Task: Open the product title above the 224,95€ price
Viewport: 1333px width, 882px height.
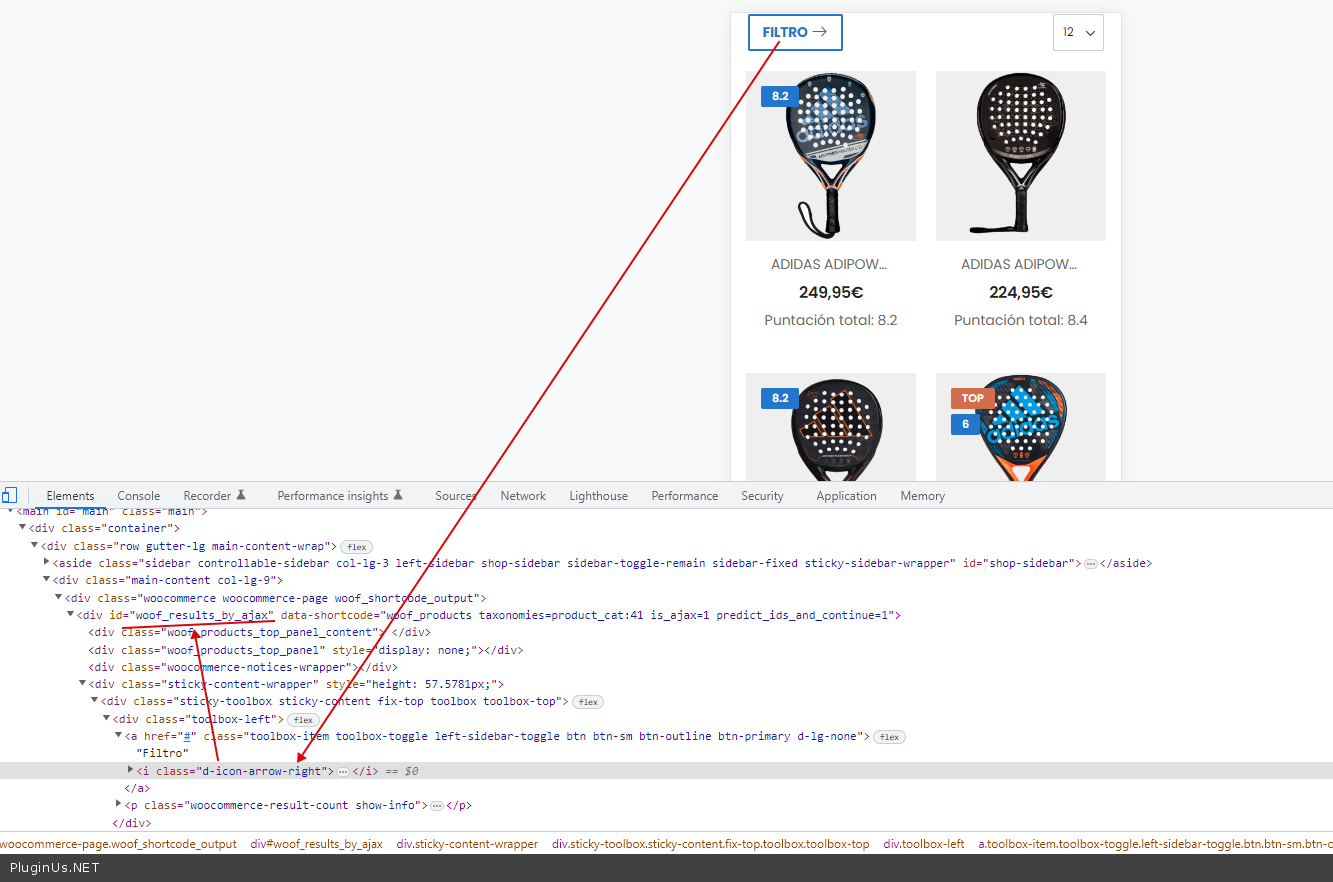Action: coord(1020,265)
